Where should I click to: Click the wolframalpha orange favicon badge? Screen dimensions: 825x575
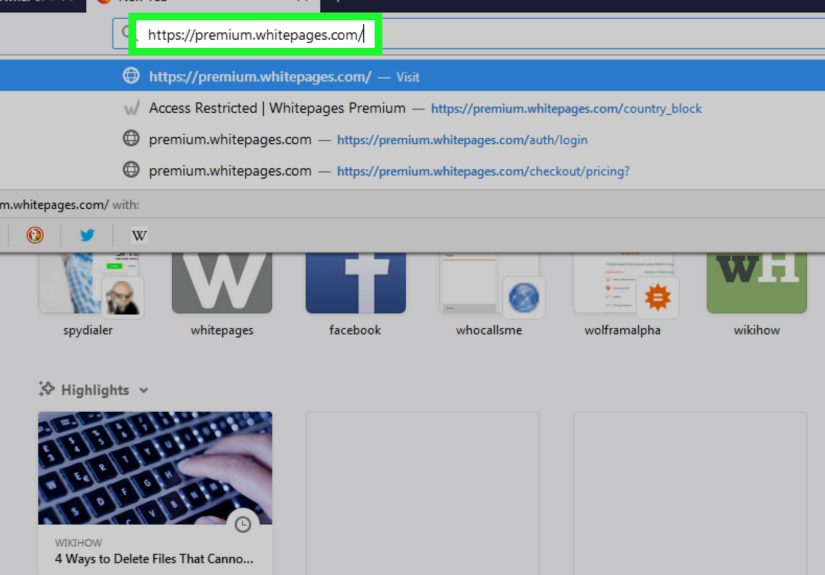click(658, 297)
